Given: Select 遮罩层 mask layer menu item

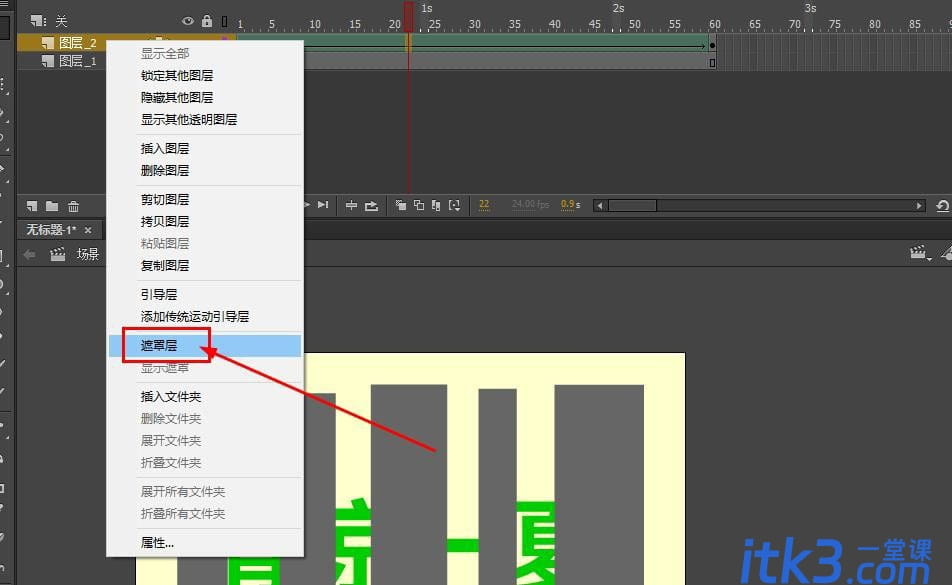Looking at the screenshot, I should click(x=205, y=346).
